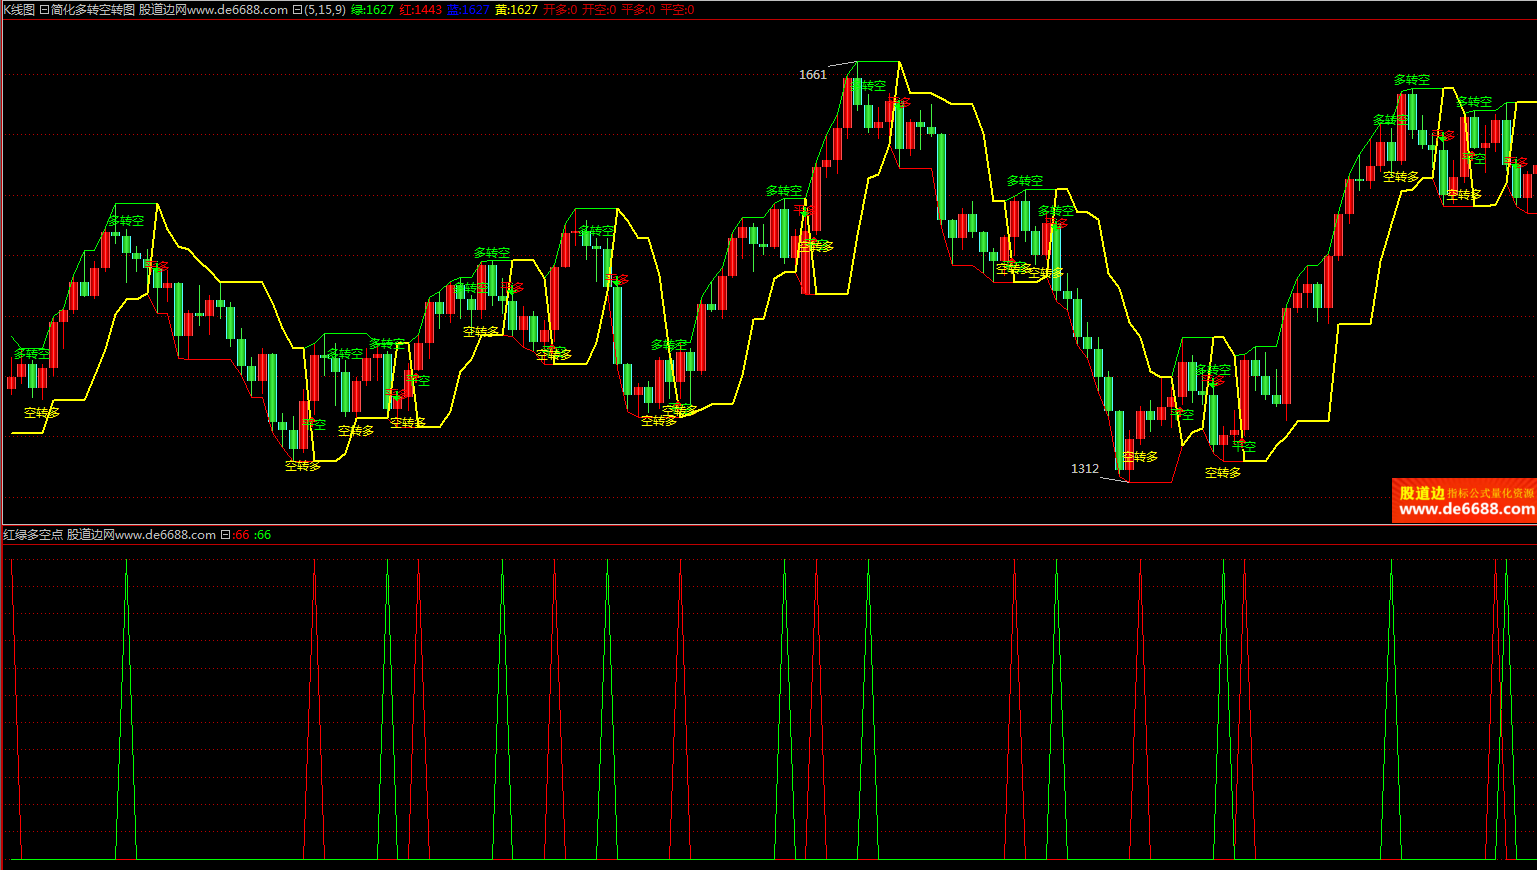Screen dimensions: 1537x870
Task: Click the 红绿多空点 sub-indicator title
Action: pyautogui.click(x=33, y=535)
